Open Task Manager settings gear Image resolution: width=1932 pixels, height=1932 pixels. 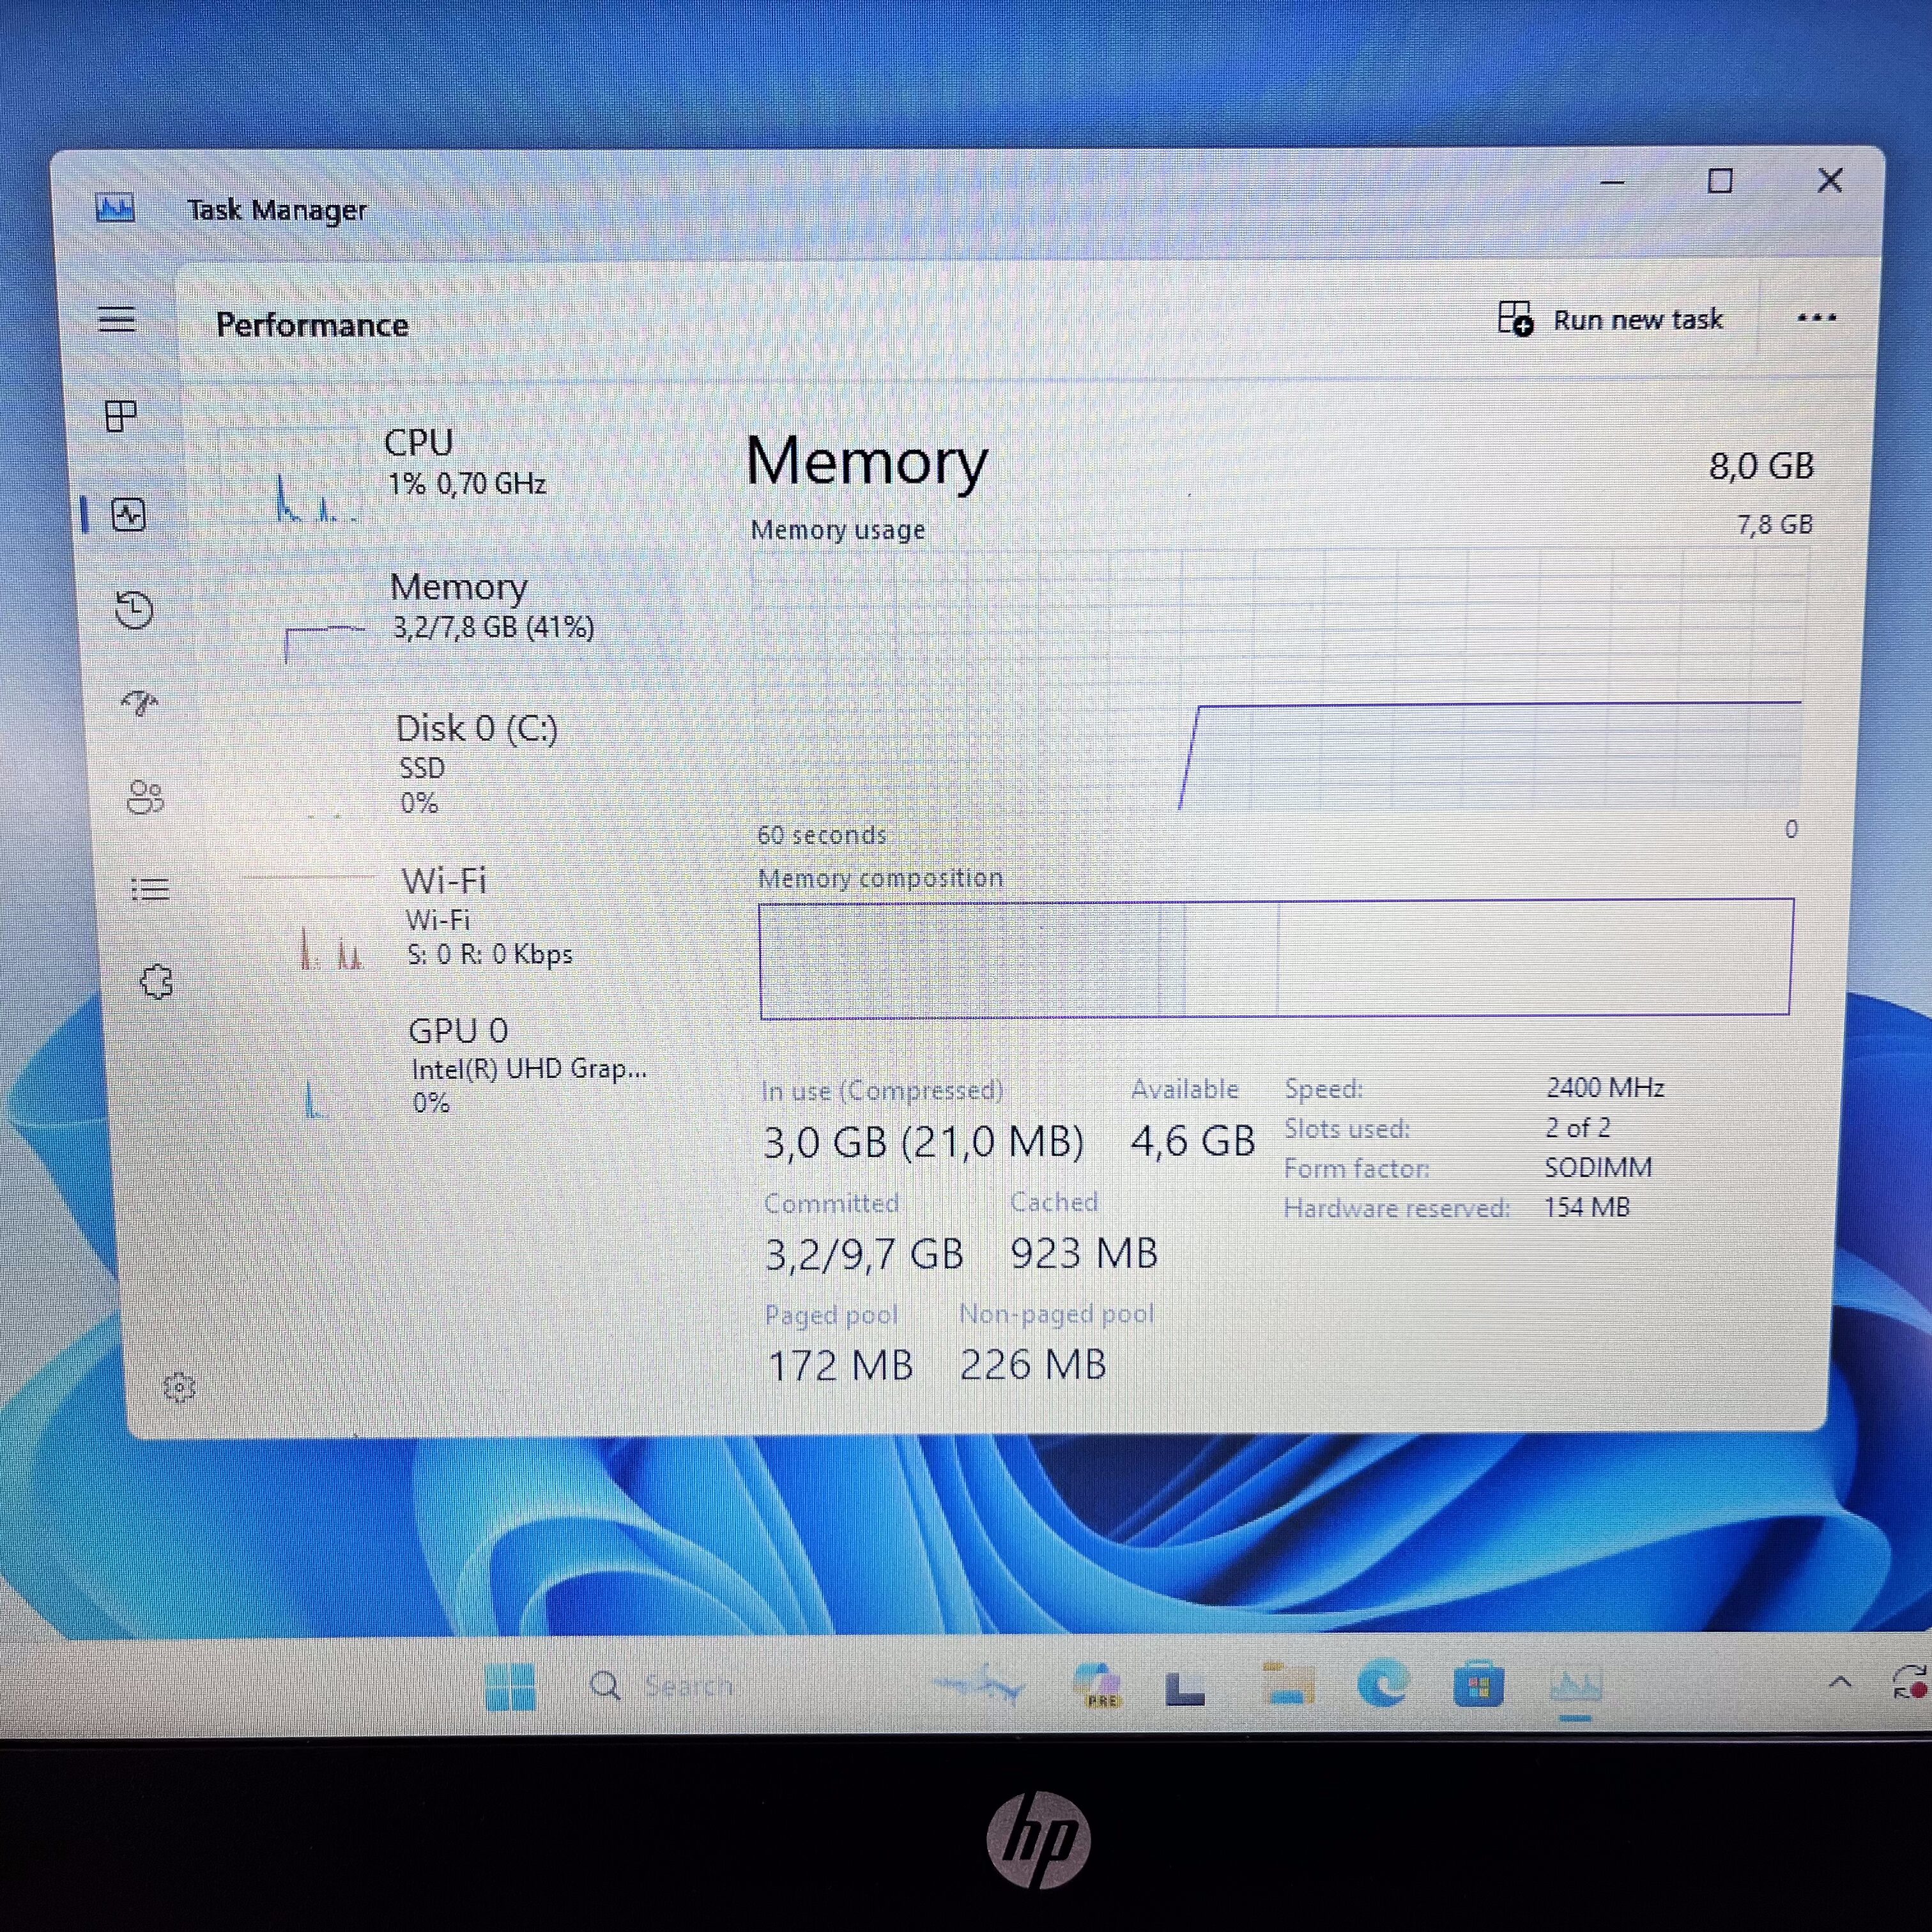coord(179,1387)
